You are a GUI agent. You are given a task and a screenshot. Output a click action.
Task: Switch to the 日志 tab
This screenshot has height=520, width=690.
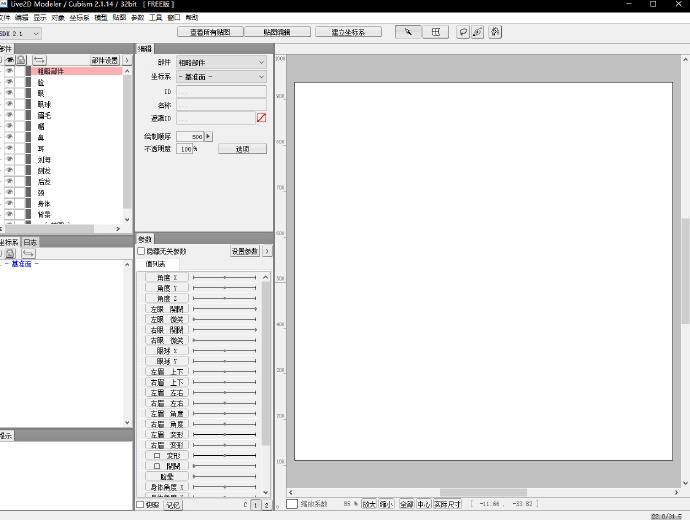coord(30,242)
